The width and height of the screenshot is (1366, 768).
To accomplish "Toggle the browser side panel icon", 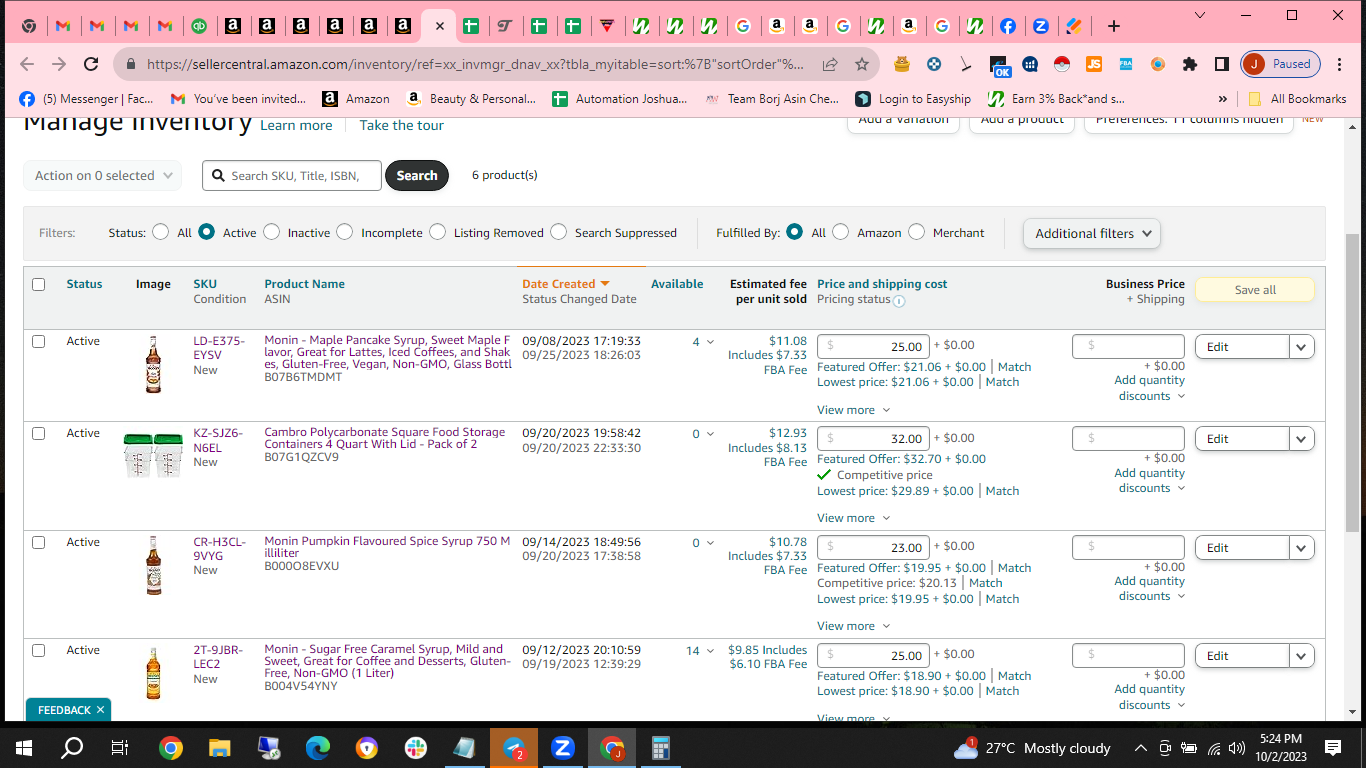I will coord(1221,64).
